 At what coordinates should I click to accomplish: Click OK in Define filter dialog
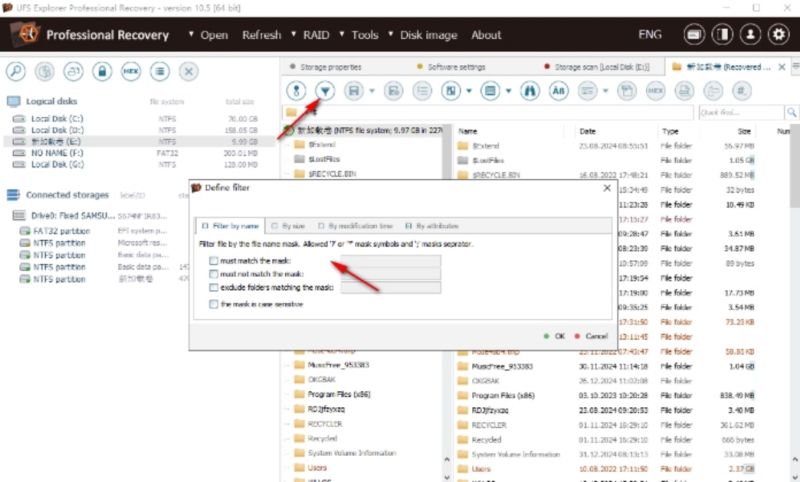555,336
